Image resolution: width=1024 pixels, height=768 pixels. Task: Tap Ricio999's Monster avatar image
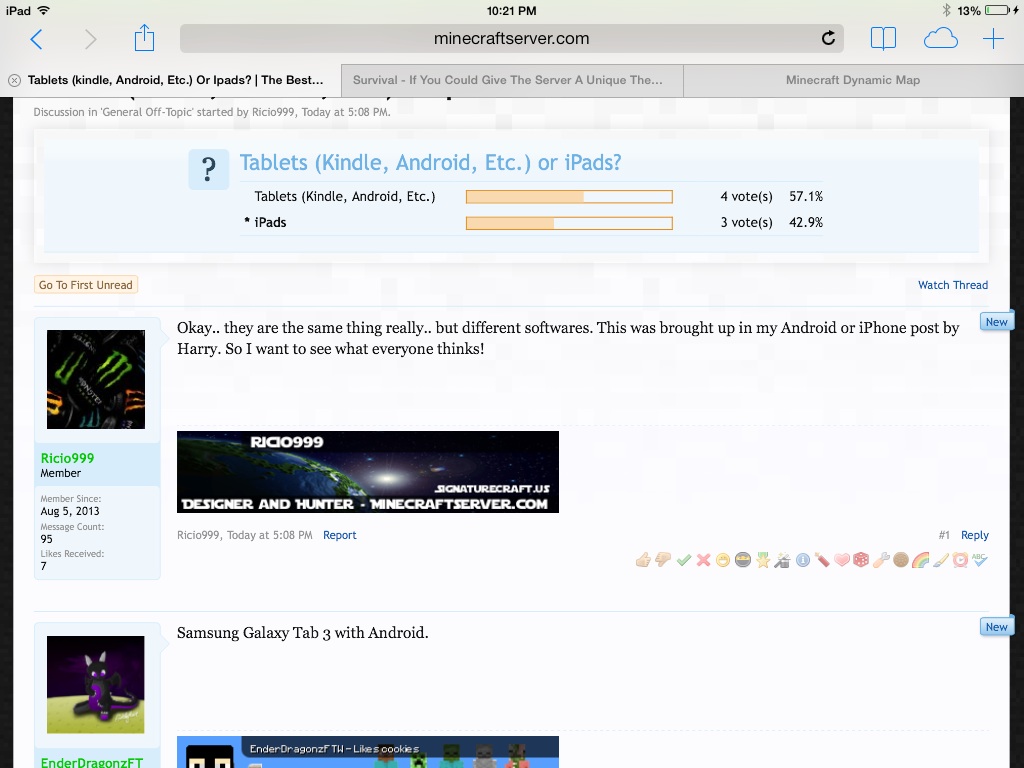96,379
